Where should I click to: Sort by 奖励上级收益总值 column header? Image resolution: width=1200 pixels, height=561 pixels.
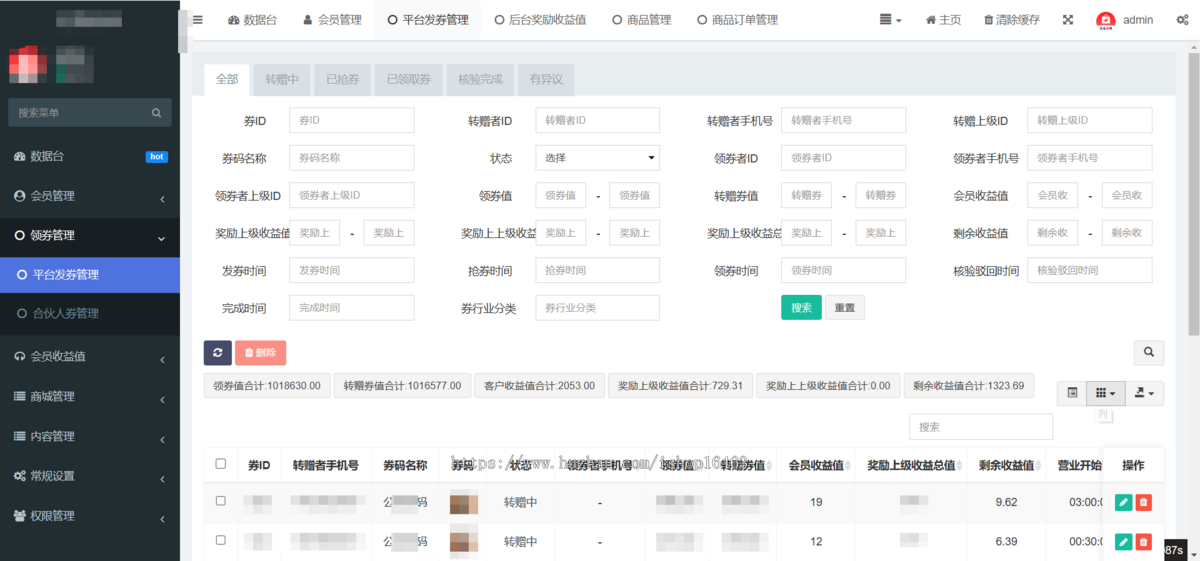911,465
